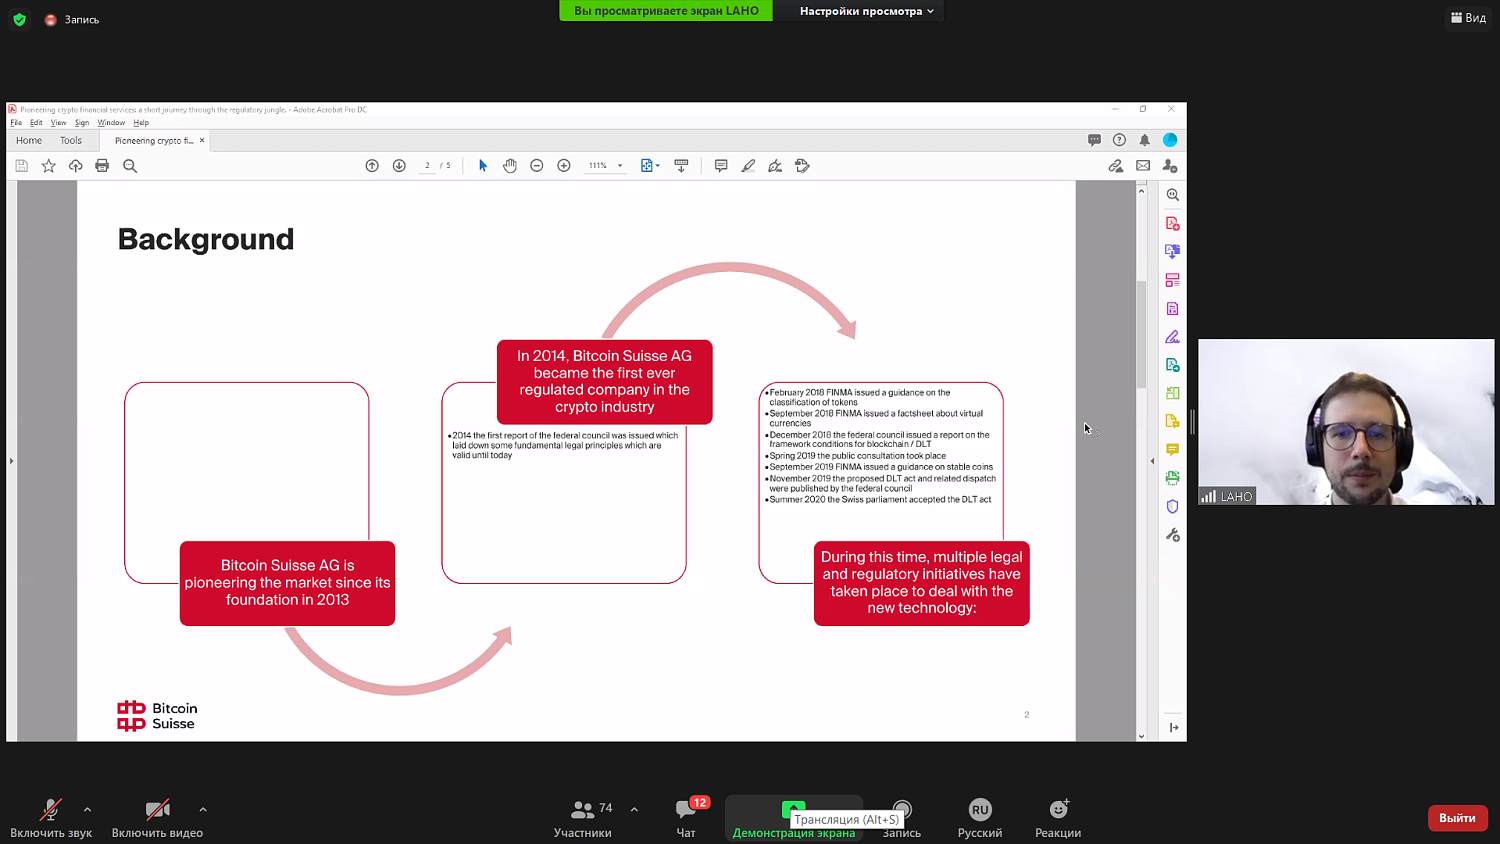Open the Fill & Sign tool in right pane

(1173, 337)
